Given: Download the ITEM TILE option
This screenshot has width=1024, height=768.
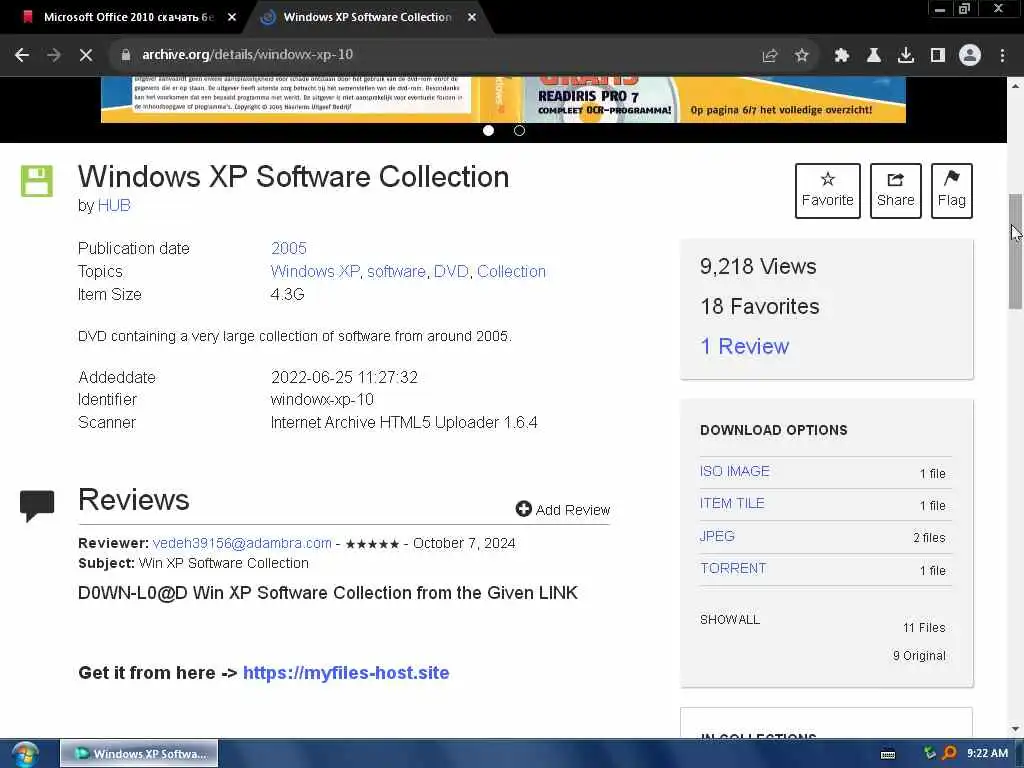Looking at the screenshot, I should (x=732, y=504).
